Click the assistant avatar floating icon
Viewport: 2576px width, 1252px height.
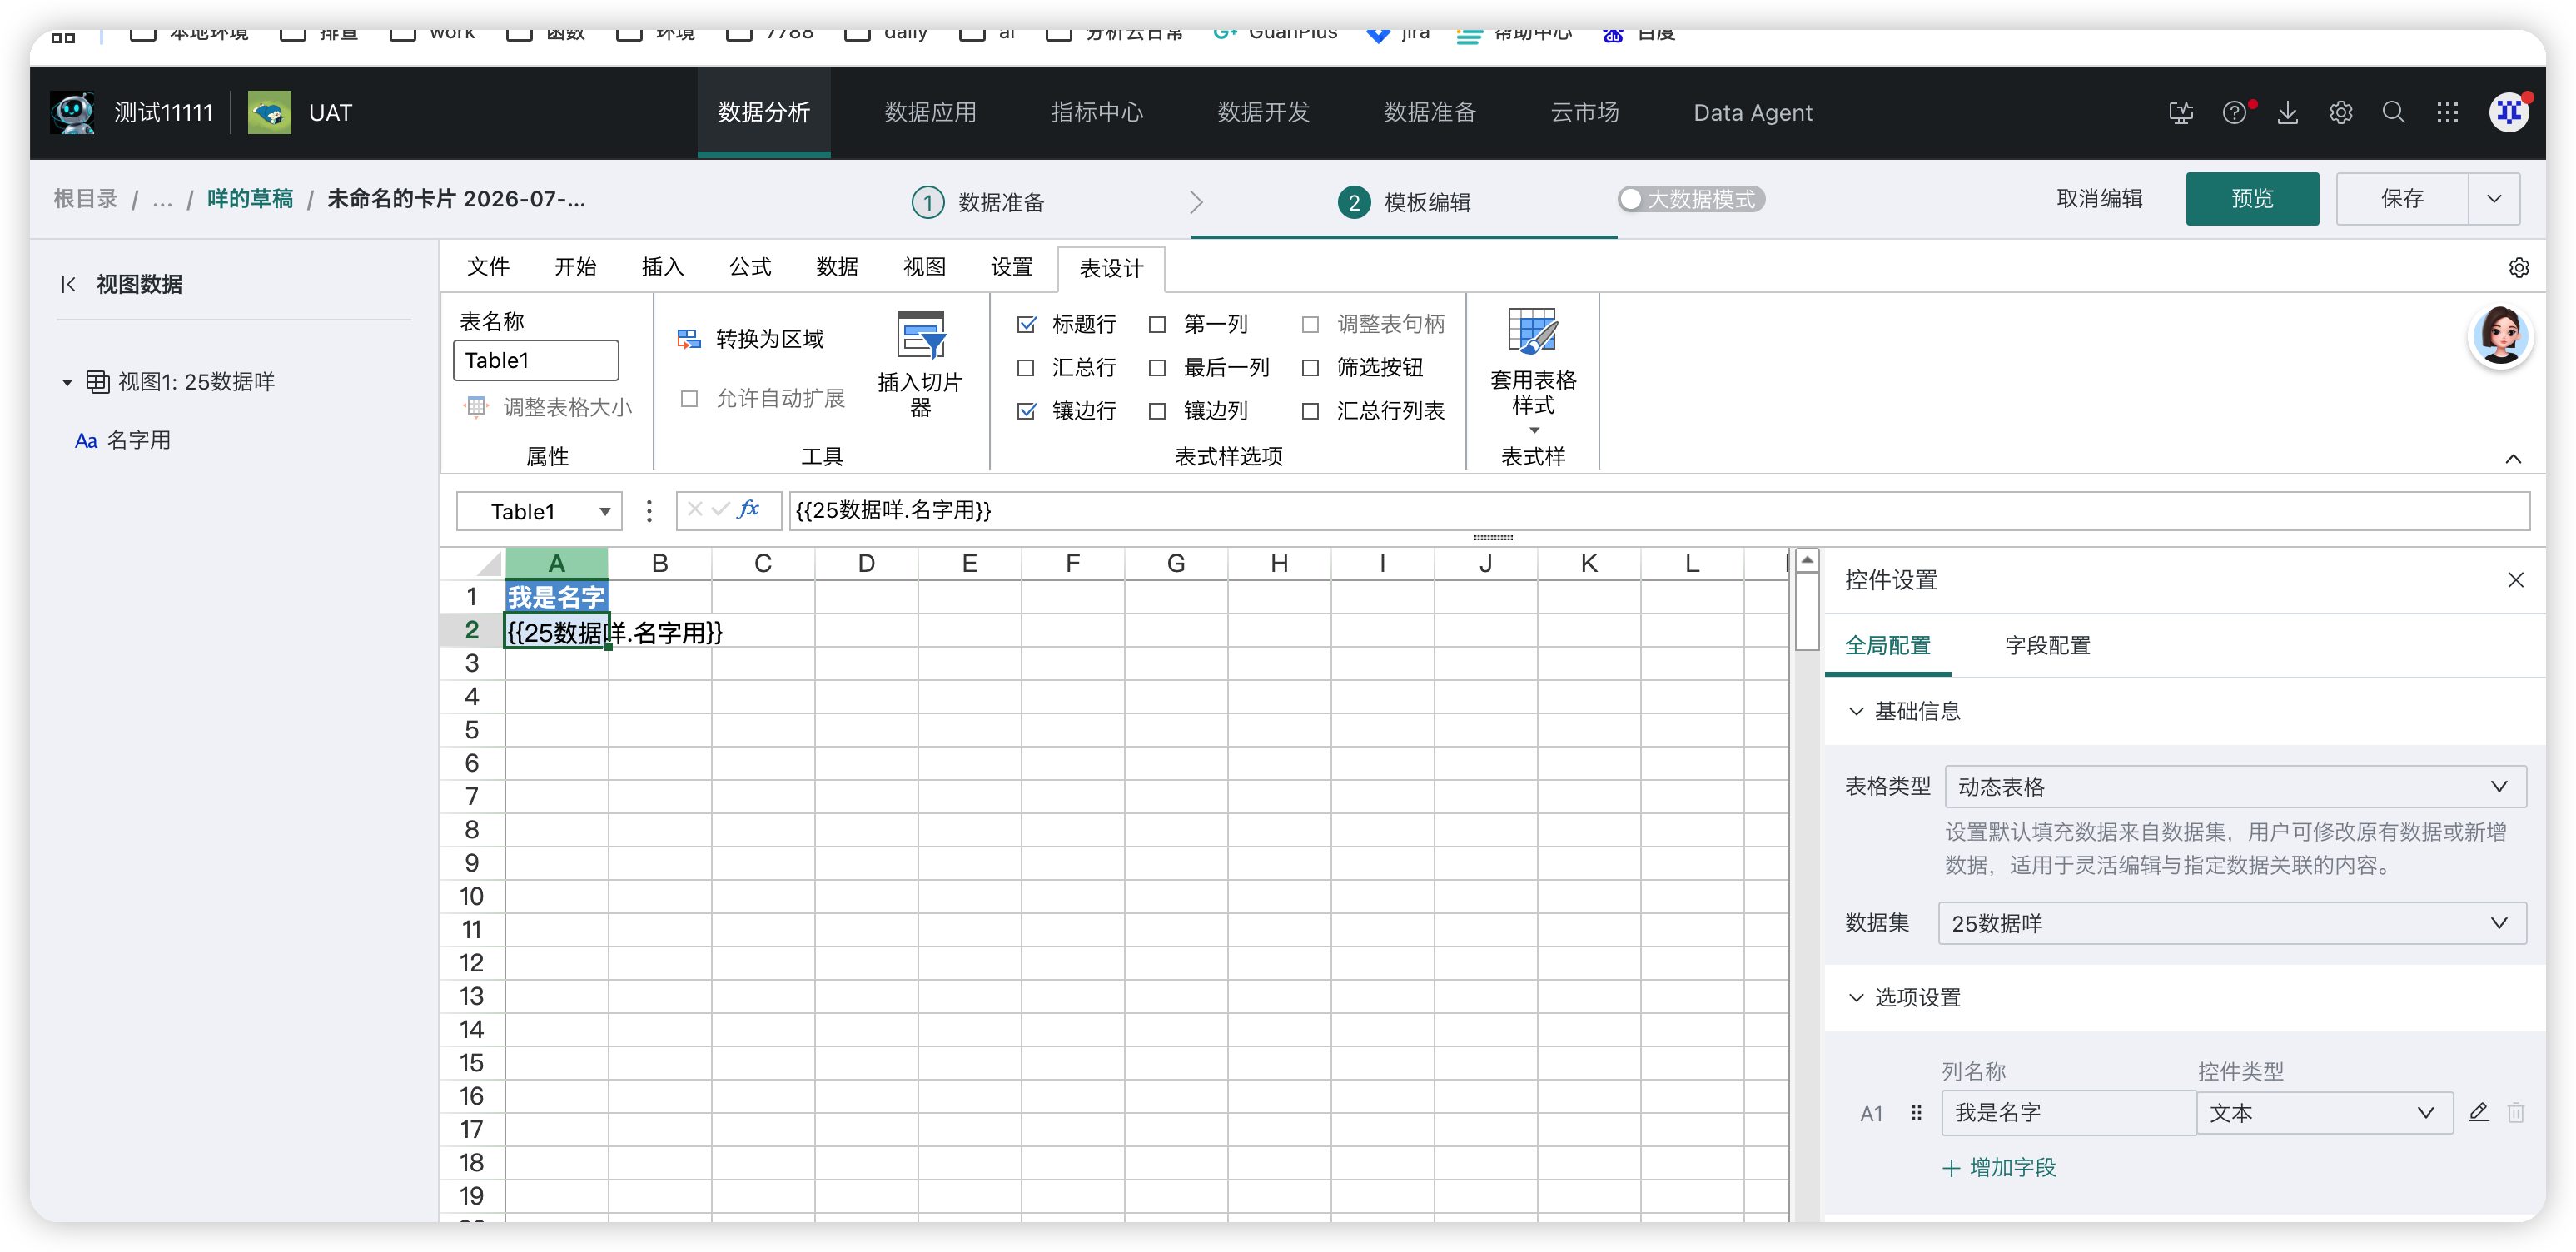click(x=2500, y=337)
